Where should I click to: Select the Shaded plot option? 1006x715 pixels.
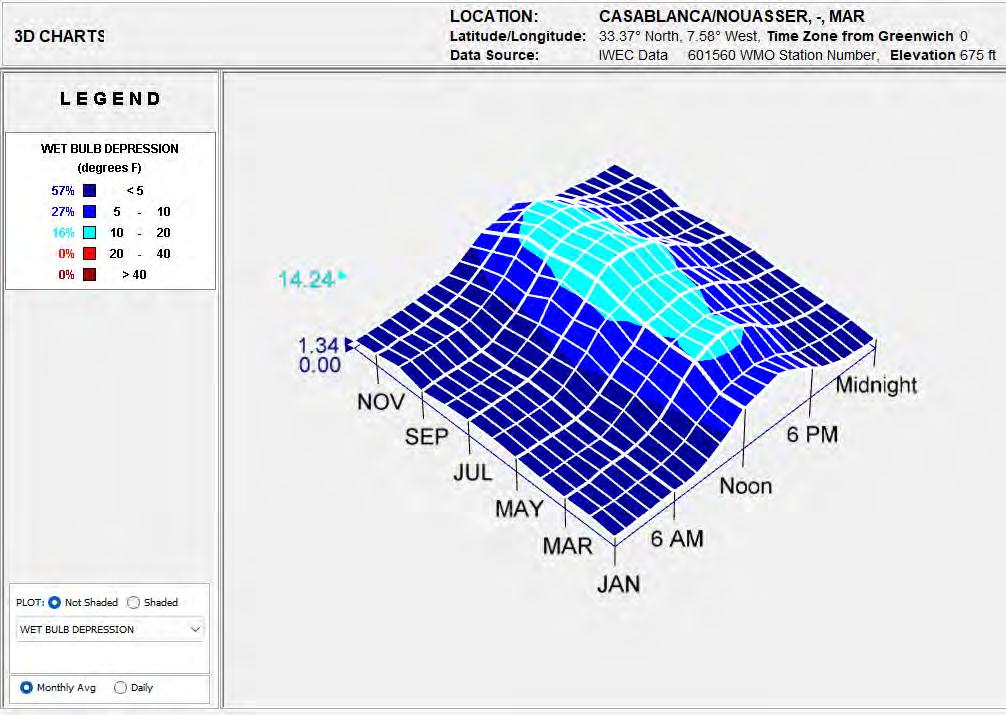[133, 602]
